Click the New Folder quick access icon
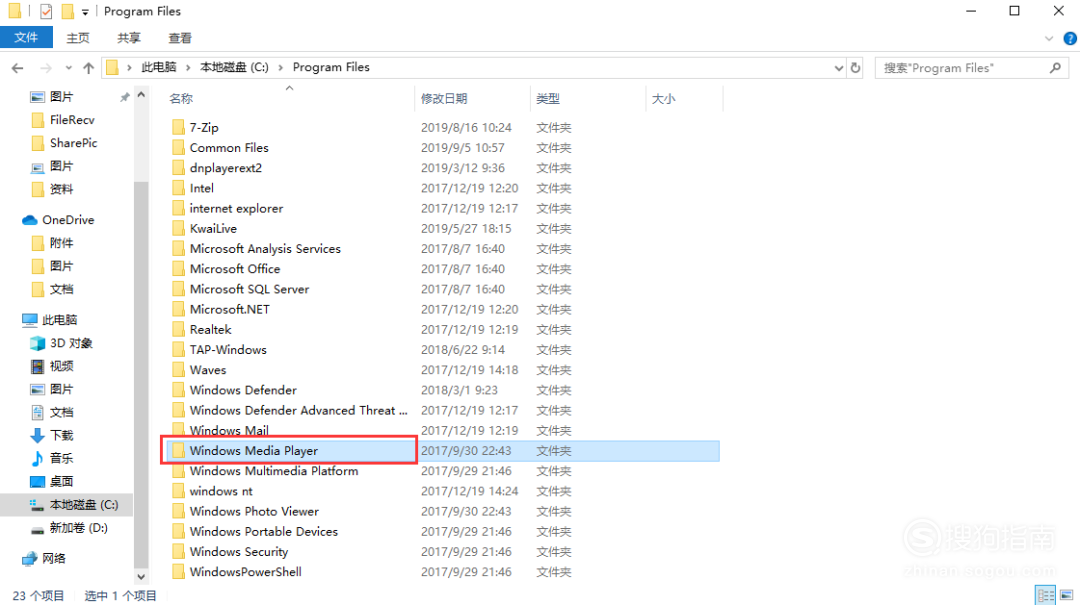This screenshot has height=605, width=1080. point(68,11)
